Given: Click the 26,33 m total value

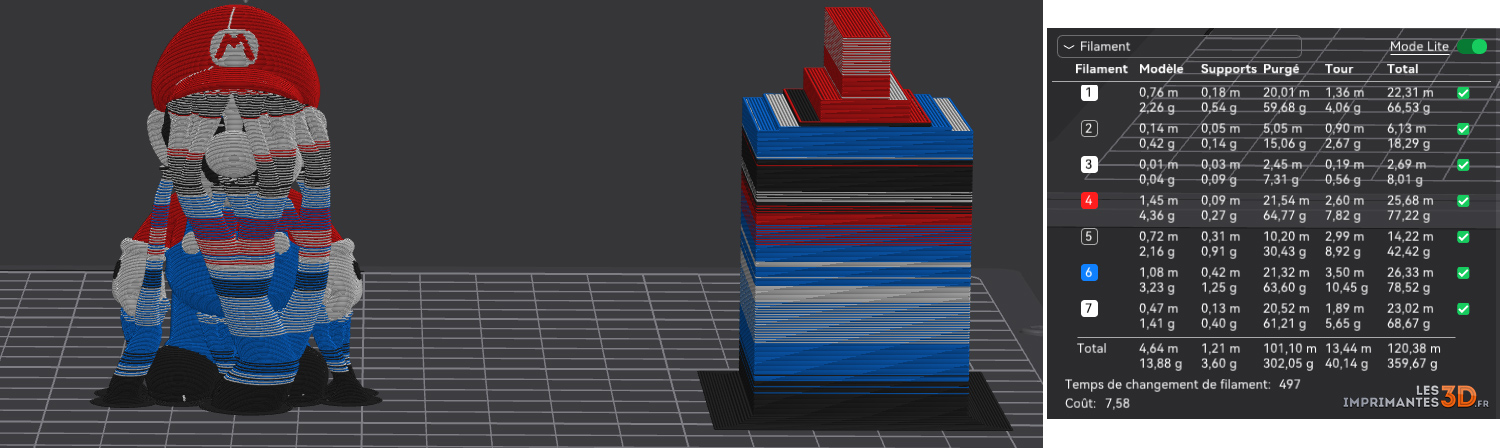Looking at the screenshot, I should tap(1411, 272).
